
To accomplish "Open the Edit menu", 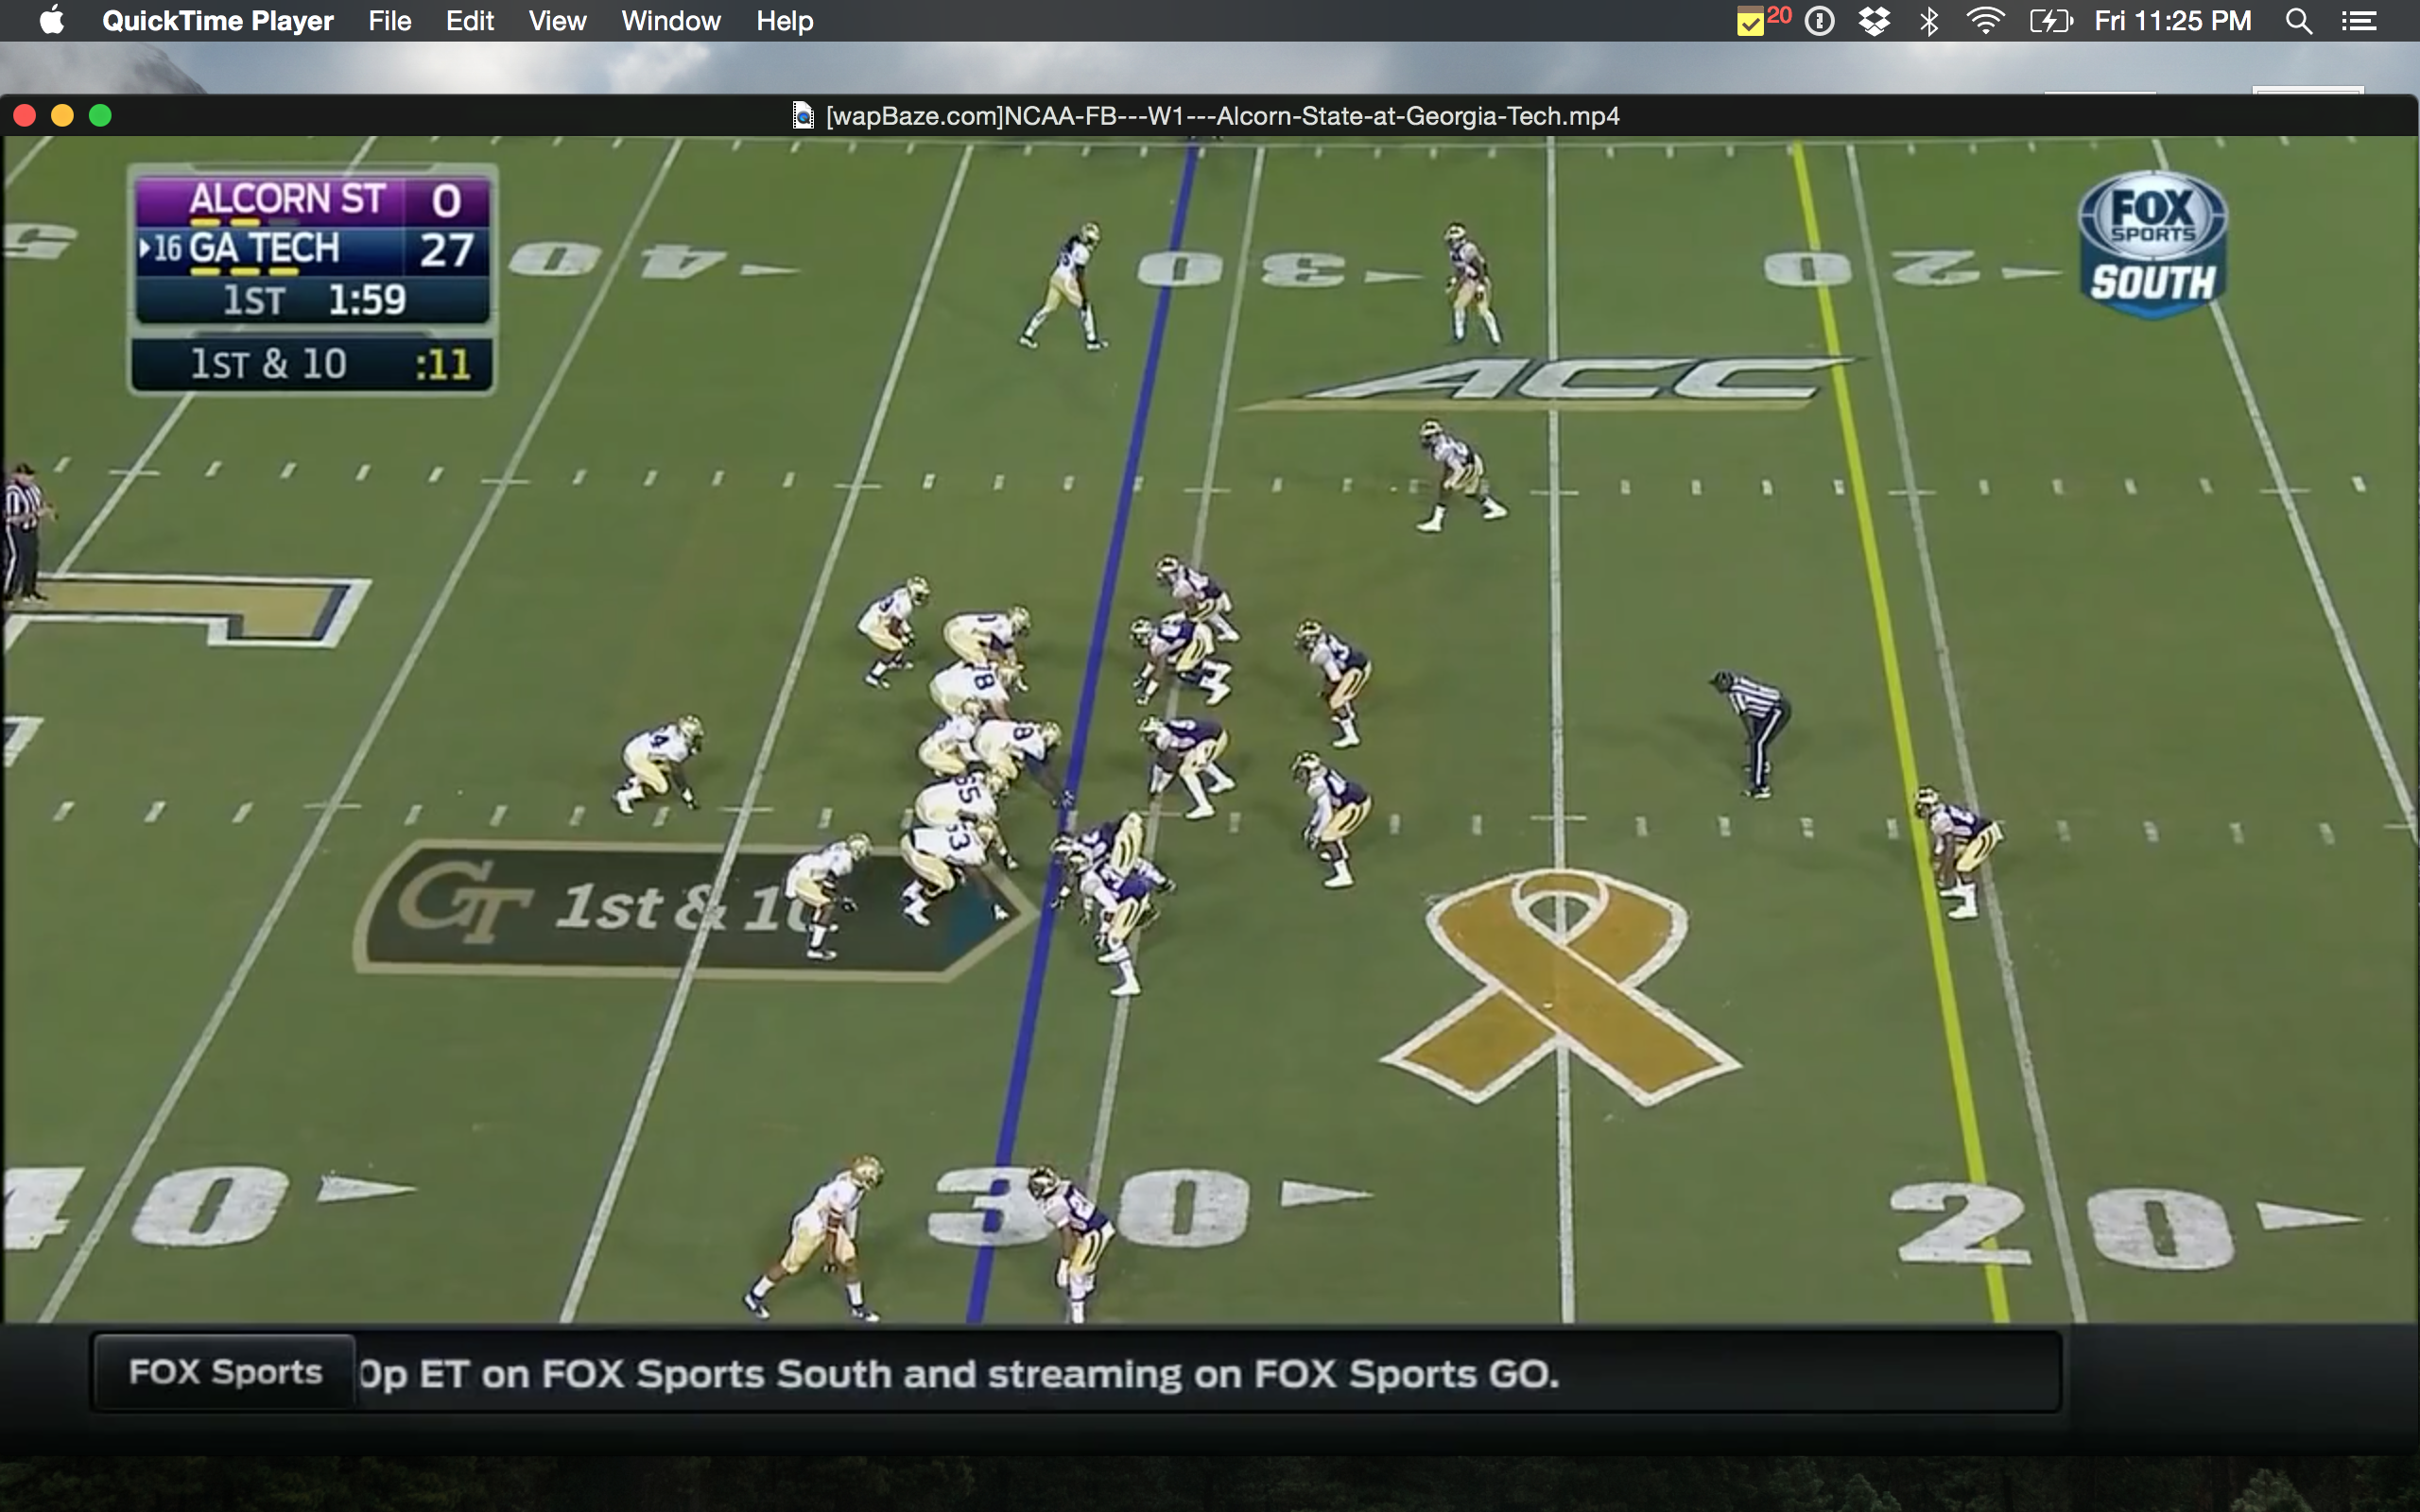I will (x=469, y=21).
